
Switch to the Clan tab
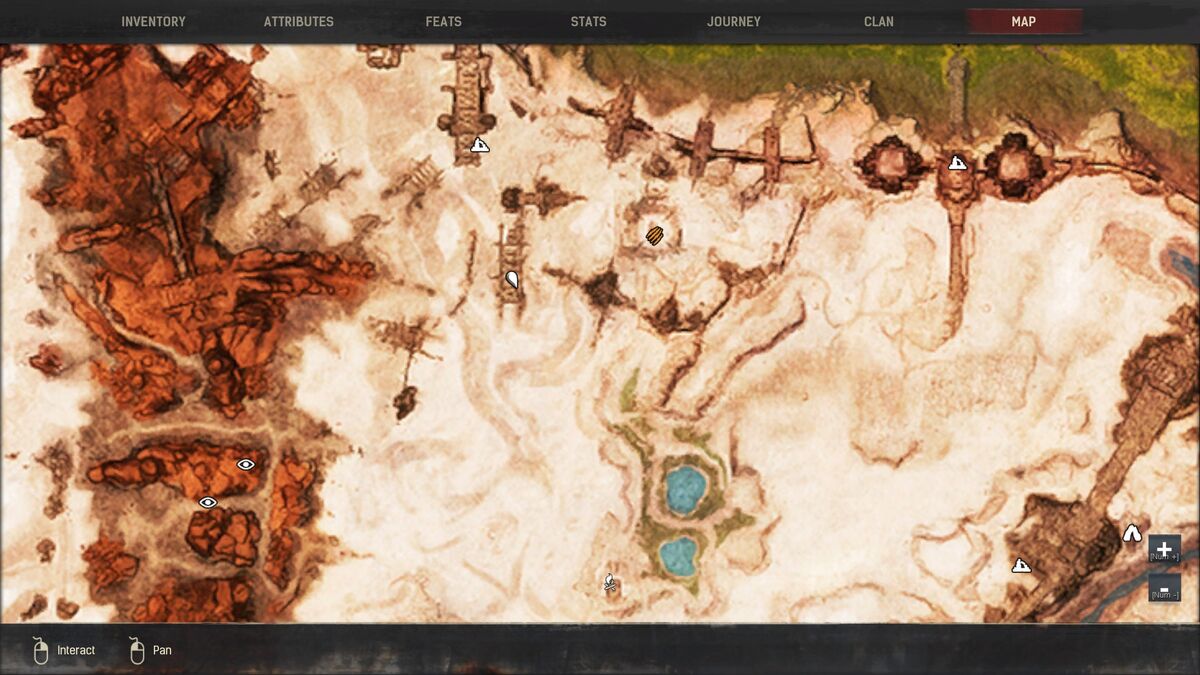(879, 21)
